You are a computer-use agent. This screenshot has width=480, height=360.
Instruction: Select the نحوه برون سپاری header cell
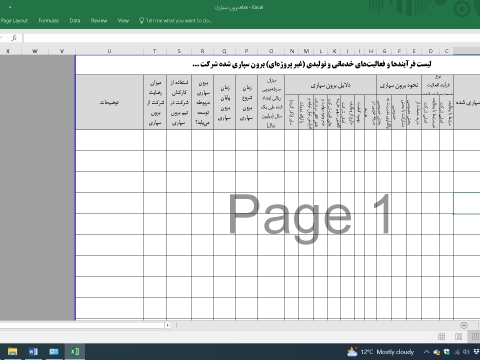coord(399,86)
